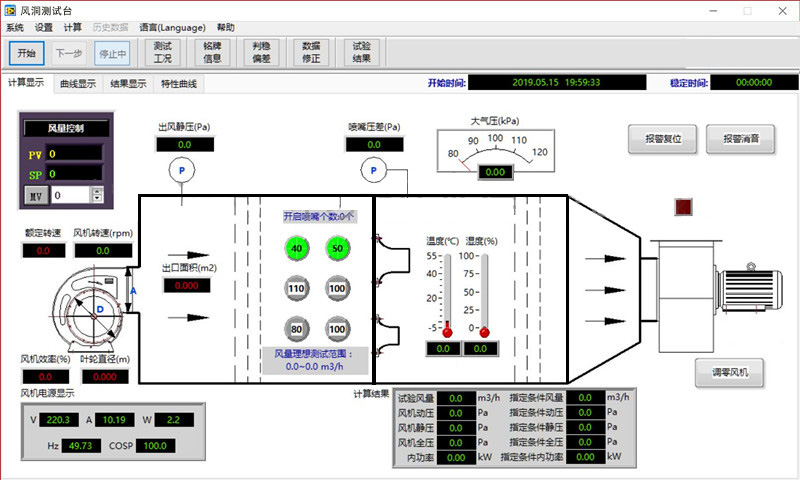Click the SP setpoint input field
The width and height of the screenshot is (800, 480).
click(75, 173)
